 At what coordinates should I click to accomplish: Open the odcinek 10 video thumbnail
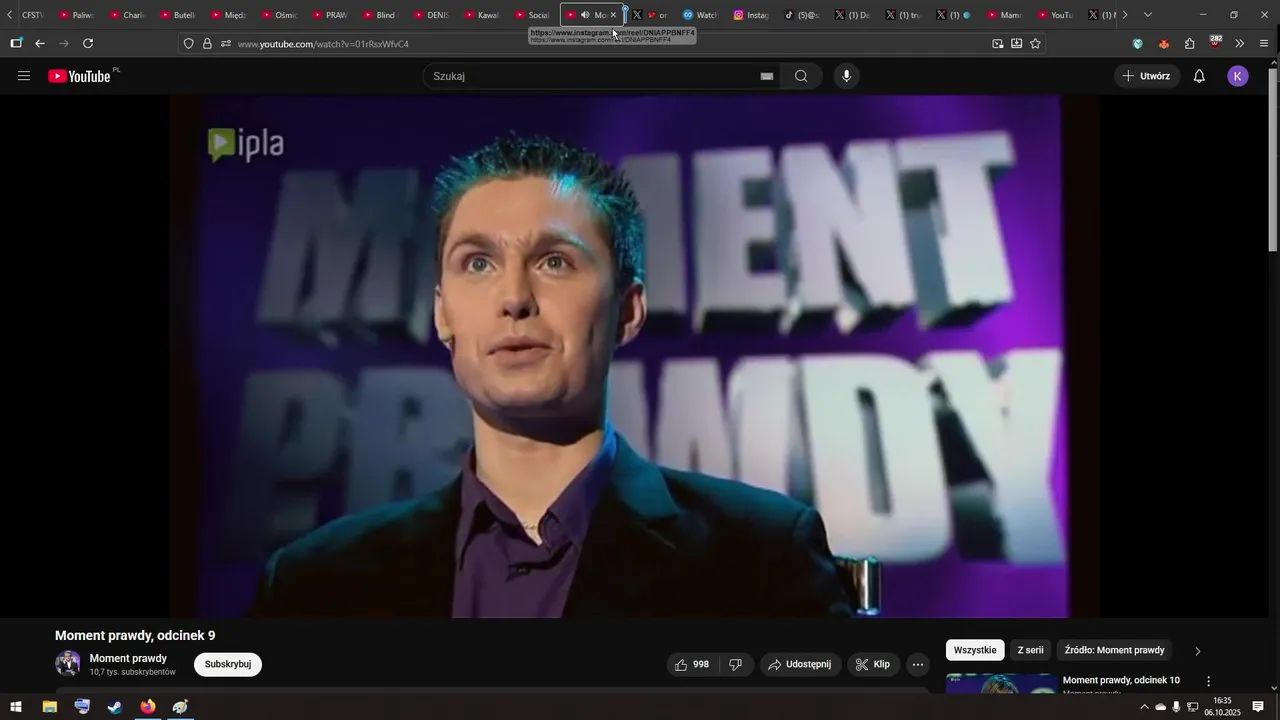click(1001, 683)
